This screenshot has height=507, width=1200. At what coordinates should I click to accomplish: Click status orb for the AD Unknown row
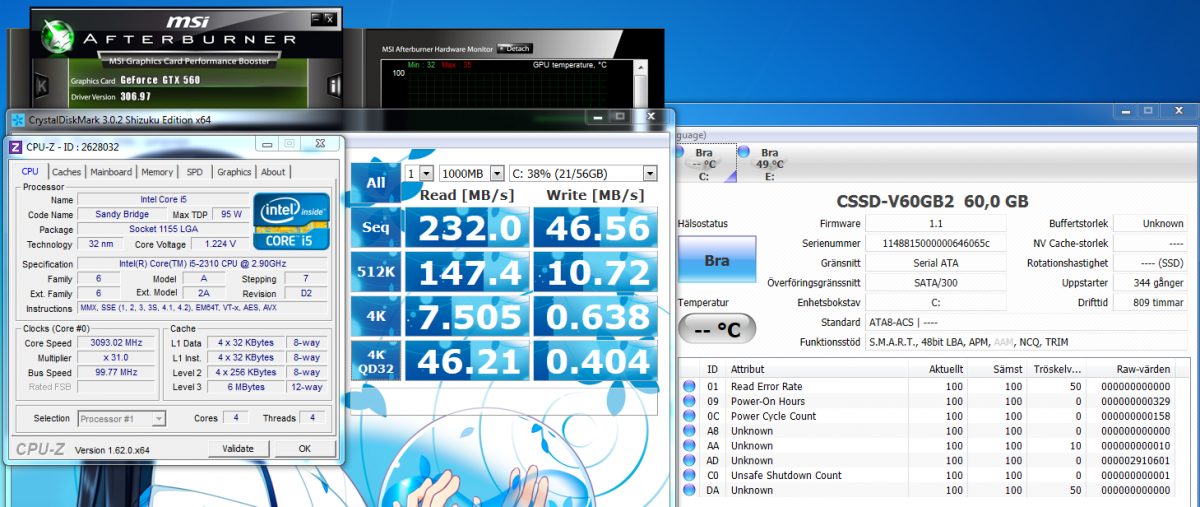[689, 461]
